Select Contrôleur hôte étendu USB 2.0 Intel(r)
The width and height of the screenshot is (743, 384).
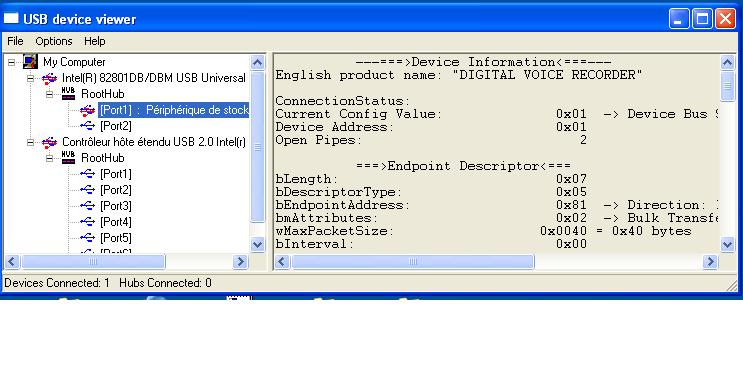[154, 142]
